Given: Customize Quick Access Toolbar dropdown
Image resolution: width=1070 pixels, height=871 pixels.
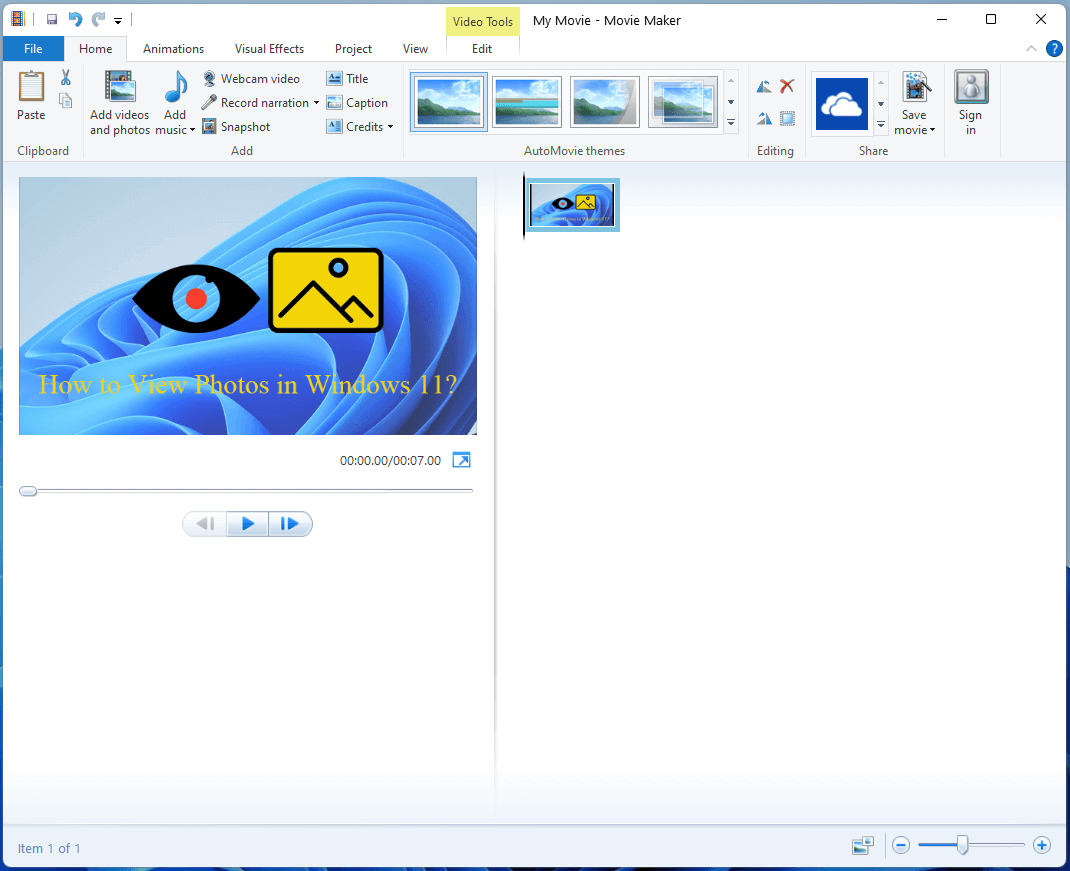Looking at the screenshot, I should tap(118, 20).
